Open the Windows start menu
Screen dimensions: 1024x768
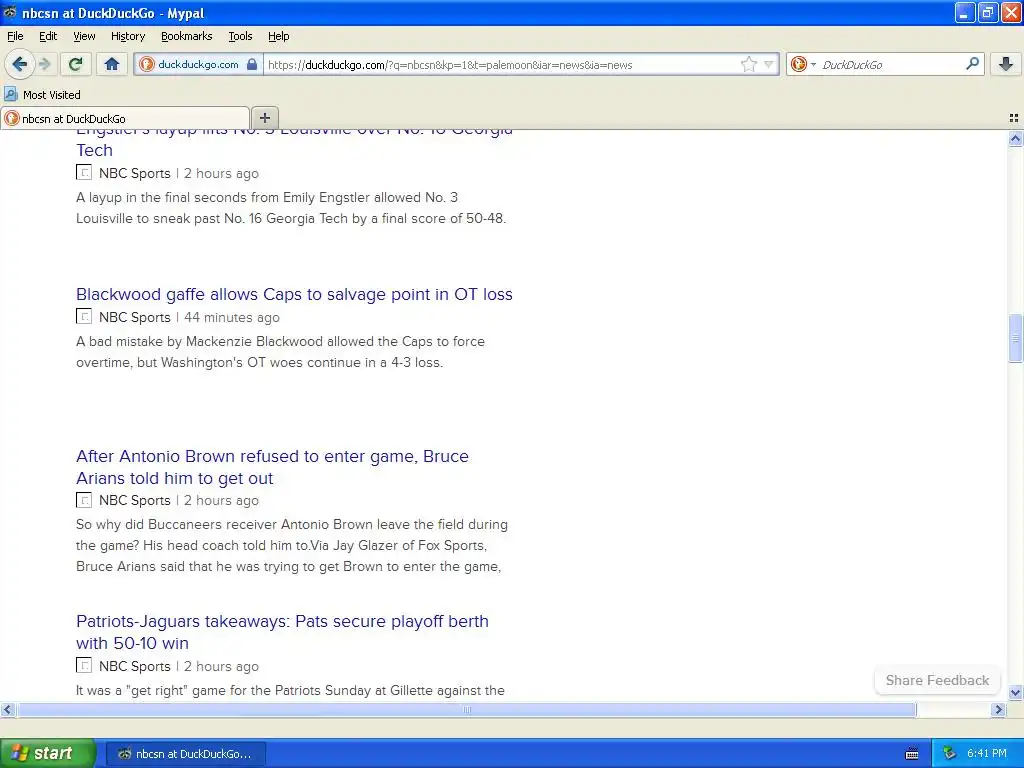48,753
